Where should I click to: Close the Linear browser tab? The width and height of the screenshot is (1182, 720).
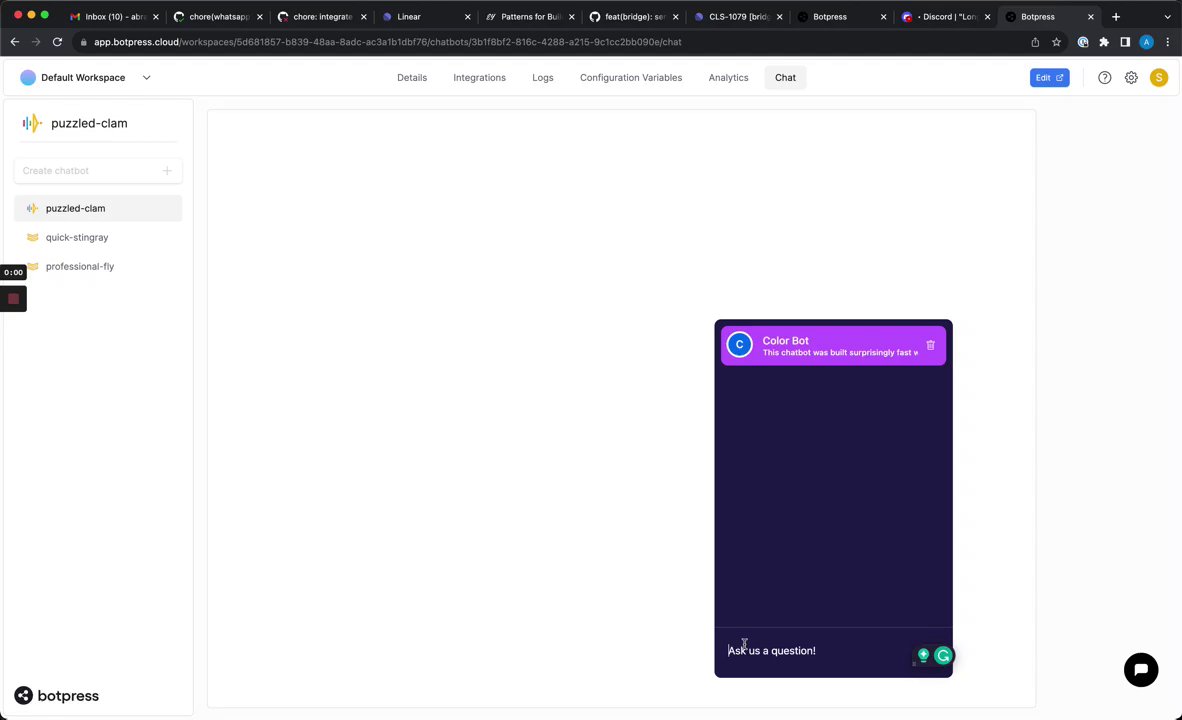point(467,17)
